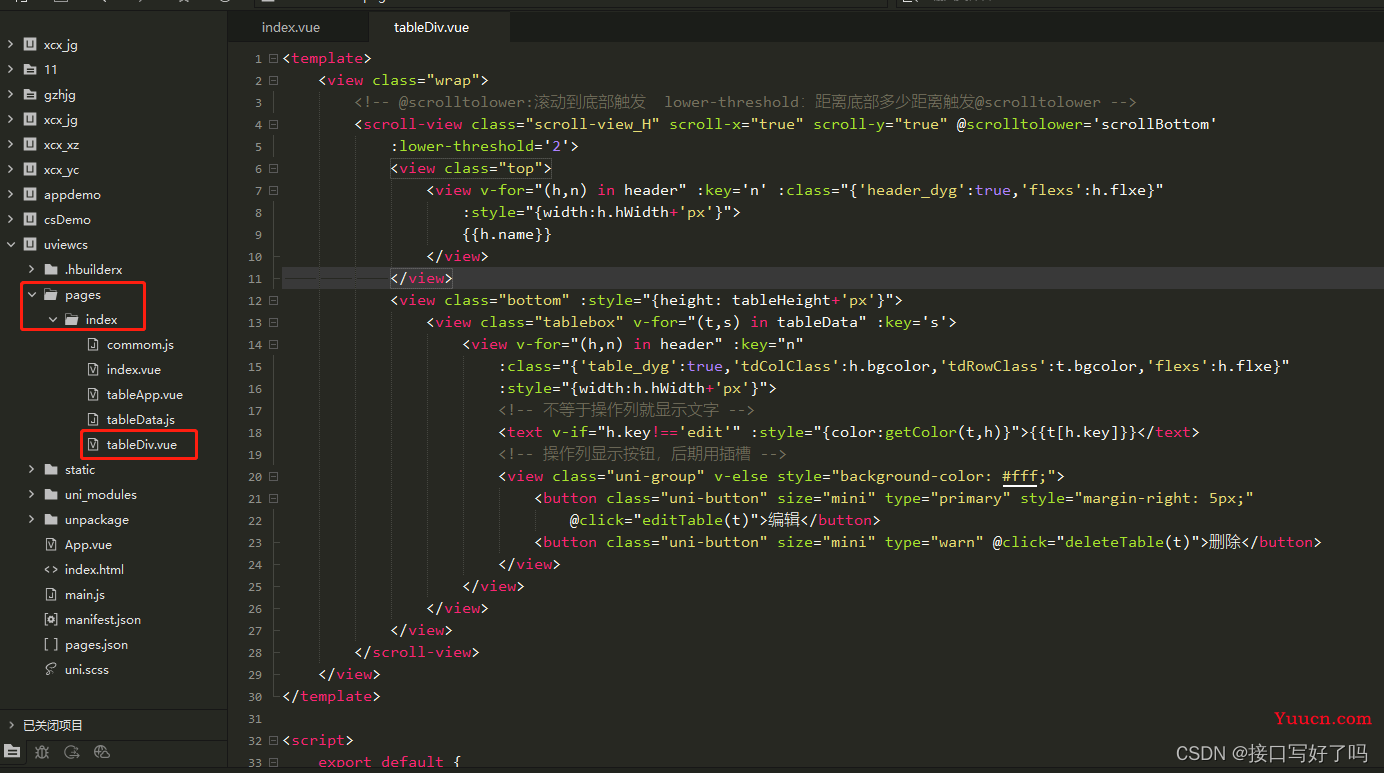The height and width of the screenshot is (773, 1384).
Task: Expand the static folder chevron
Action: [32, 470]
